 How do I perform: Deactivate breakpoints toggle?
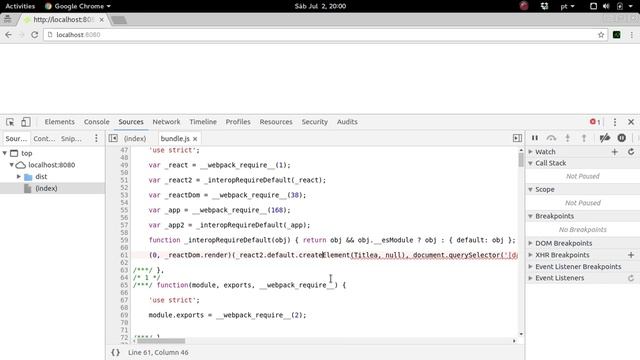pyautogui.click(x=605, y=138)
